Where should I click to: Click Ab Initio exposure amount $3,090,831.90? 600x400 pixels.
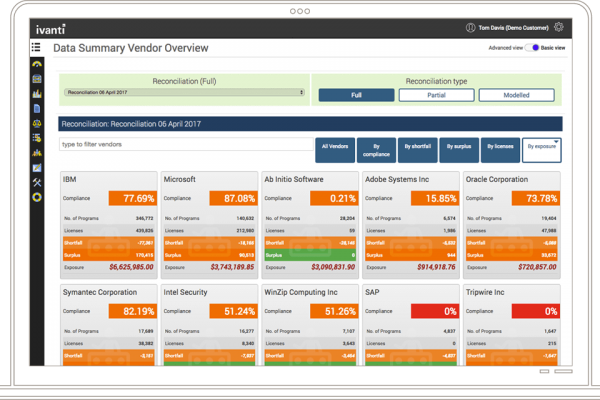(333, 267)
